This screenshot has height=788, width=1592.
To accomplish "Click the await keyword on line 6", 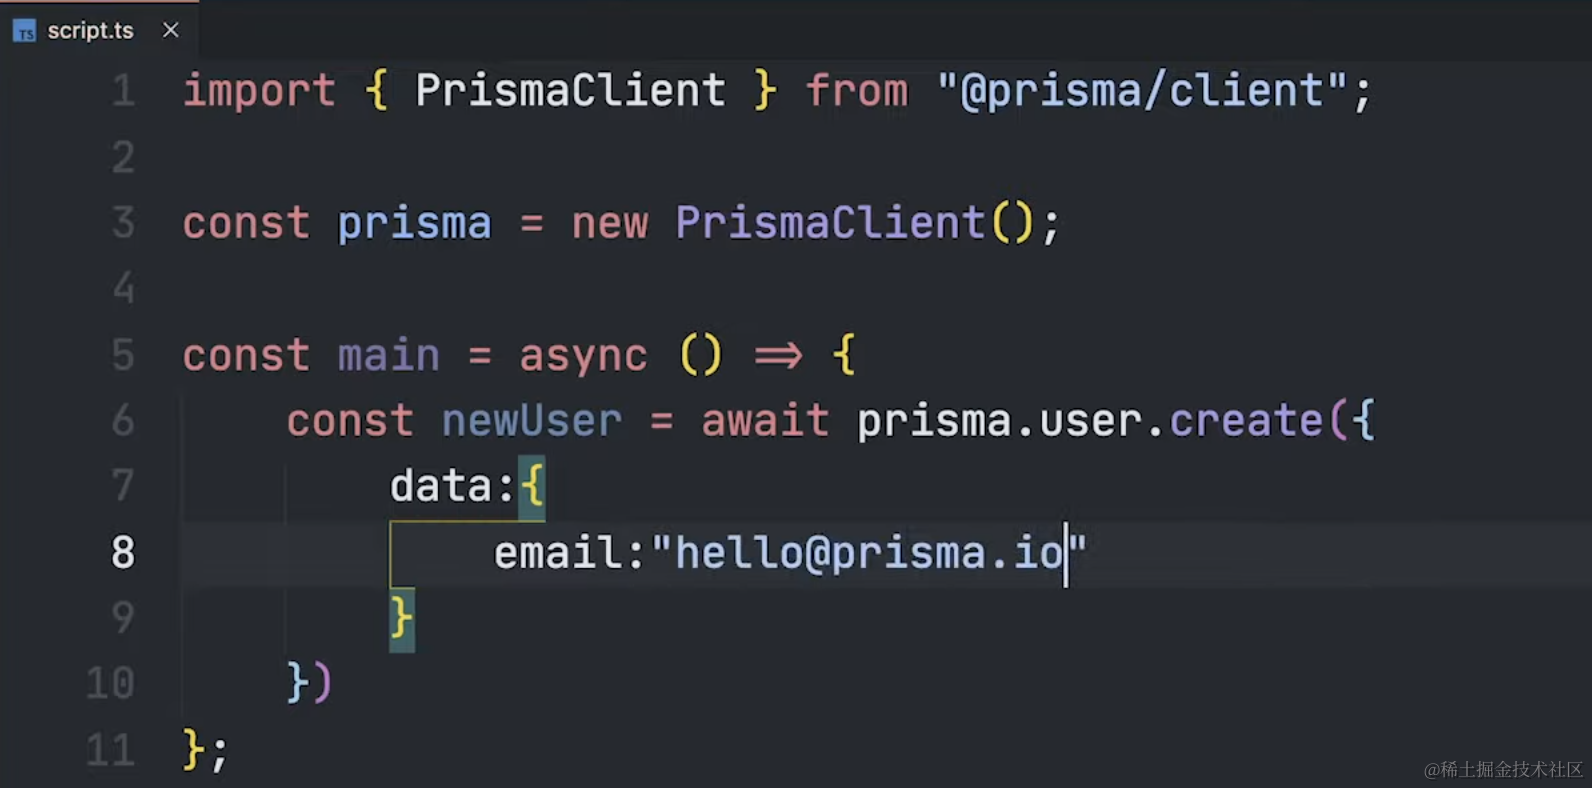I will (765, 421).
